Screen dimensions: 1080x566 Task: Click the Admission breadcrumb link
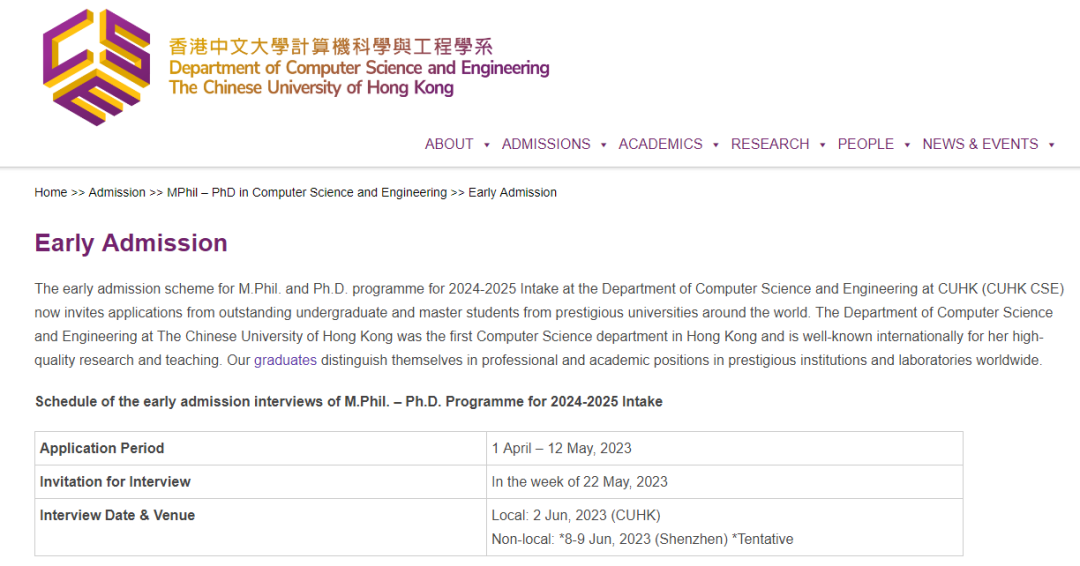click(117, 193)
